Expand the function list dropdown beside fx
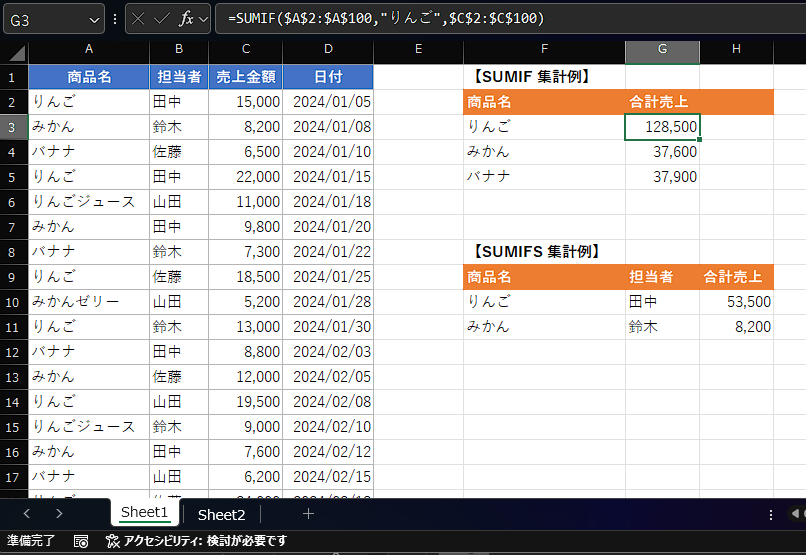Viewport: 806px width, 555px height. point(203,19)
